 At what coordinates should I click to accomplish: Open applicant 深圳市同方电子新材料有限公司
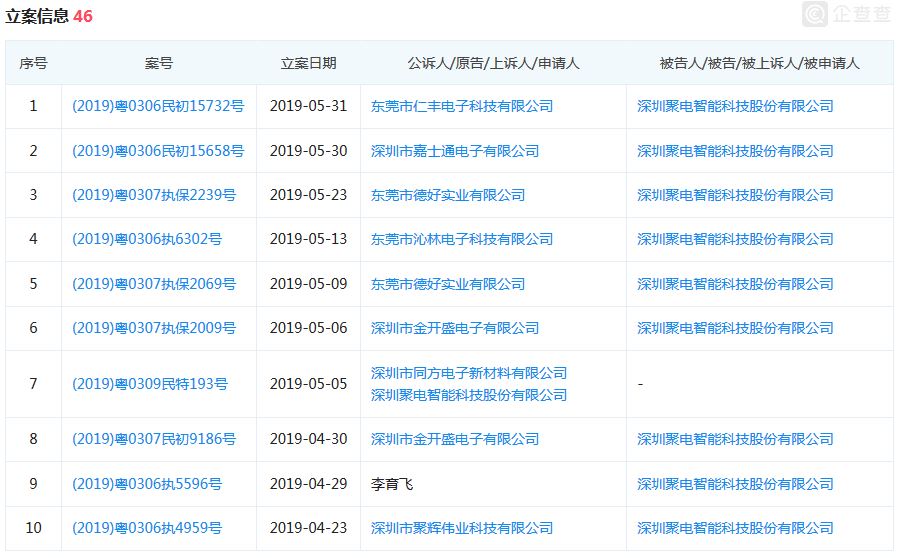tap(469, 373)
